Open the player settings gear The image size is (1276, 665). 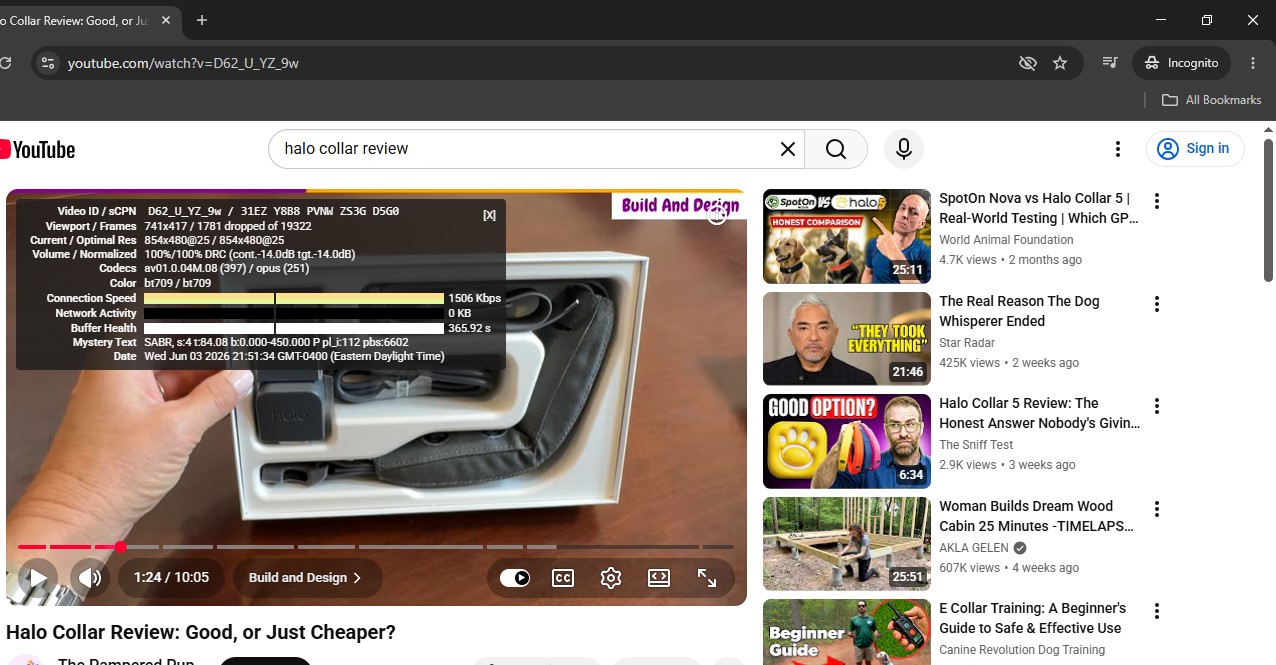(x=611, y=577)
